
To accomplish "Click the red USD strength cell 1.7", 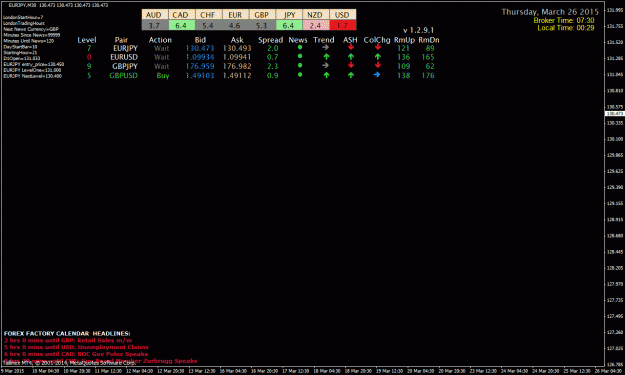I will click(343, 25).
